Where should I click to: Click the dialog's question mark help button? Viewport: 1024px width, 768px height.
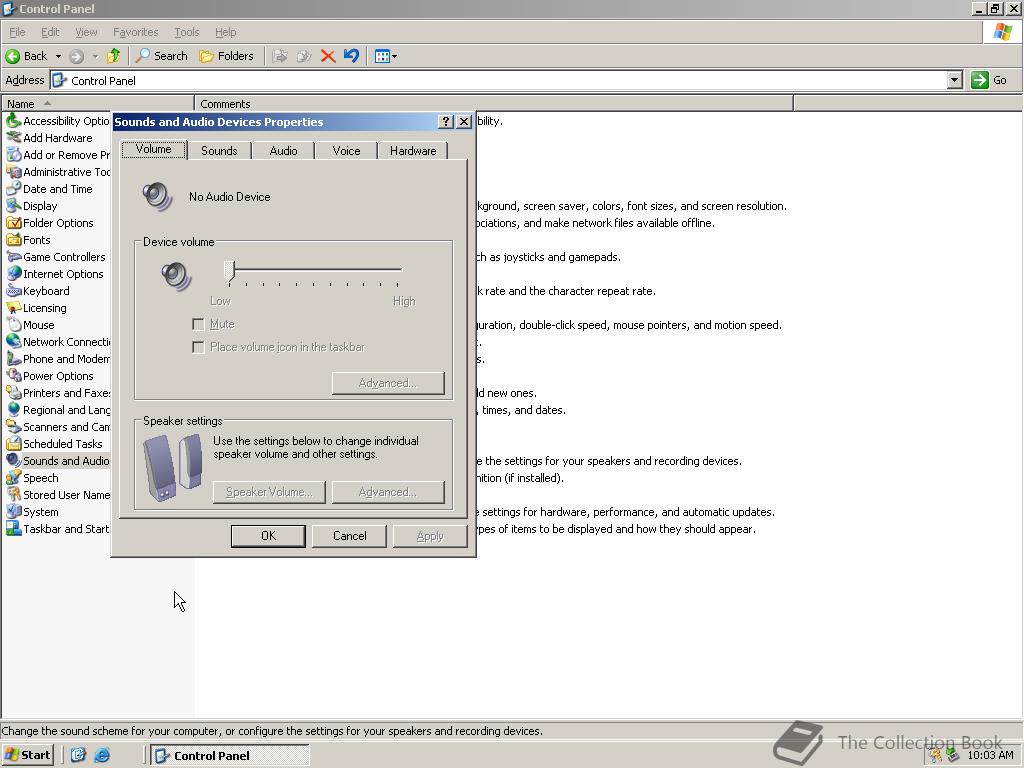(x=445, y=121)
